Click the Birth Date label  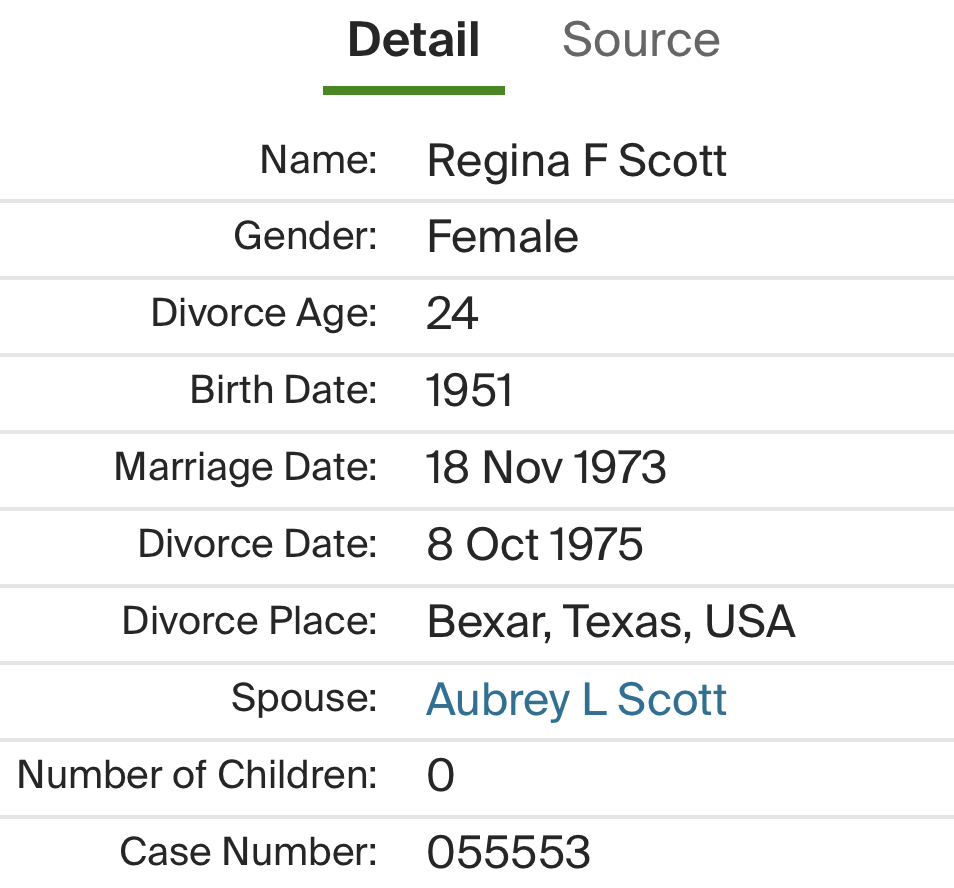tap(284, 390)
